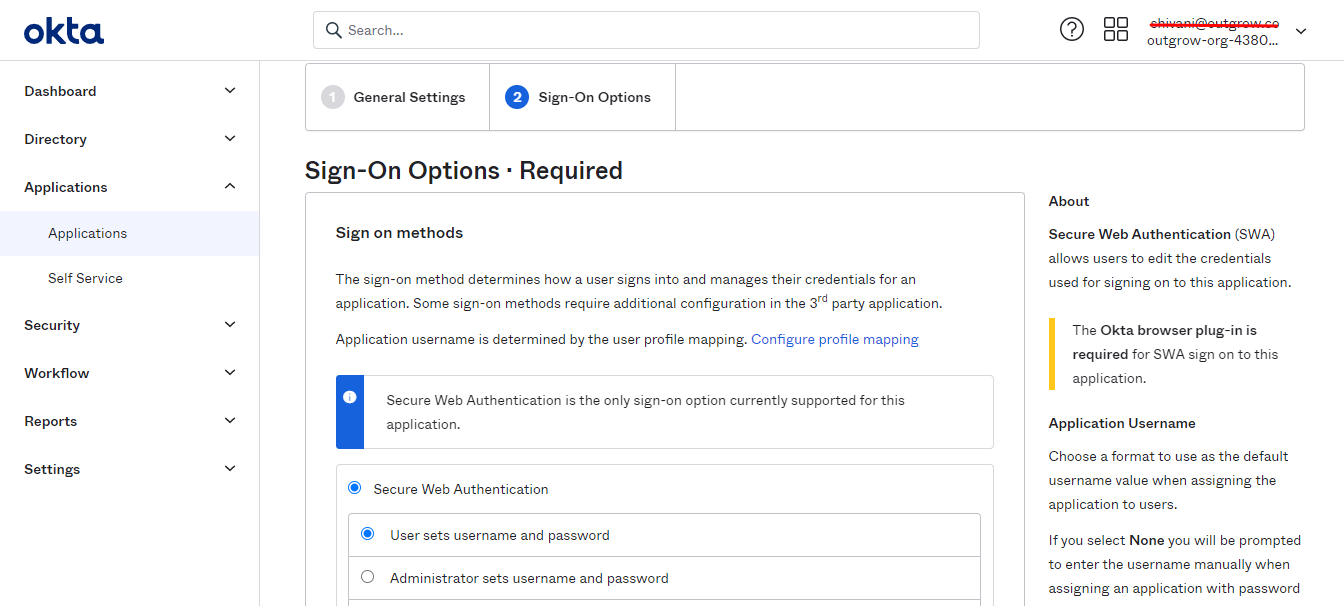Screen dimensions: 1344x606
Task: Click the account org name text
Action: [1212, 41]
